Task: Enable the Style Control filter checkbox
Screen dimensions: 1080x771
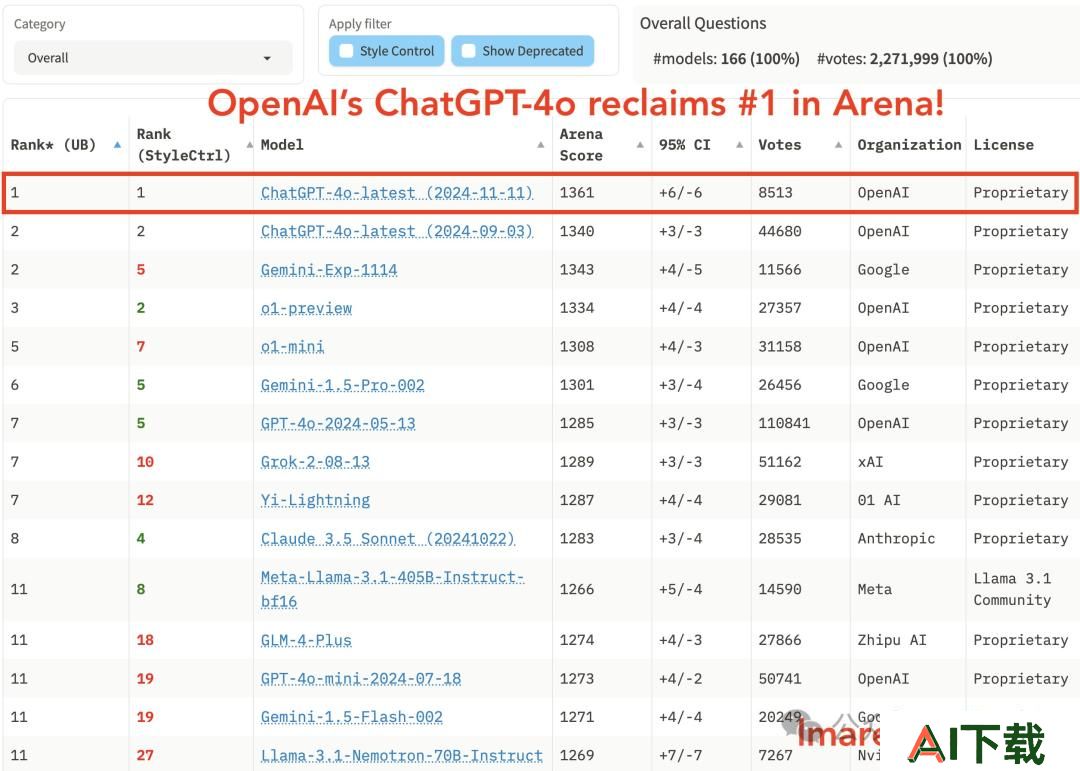Action: coord(346,51)
